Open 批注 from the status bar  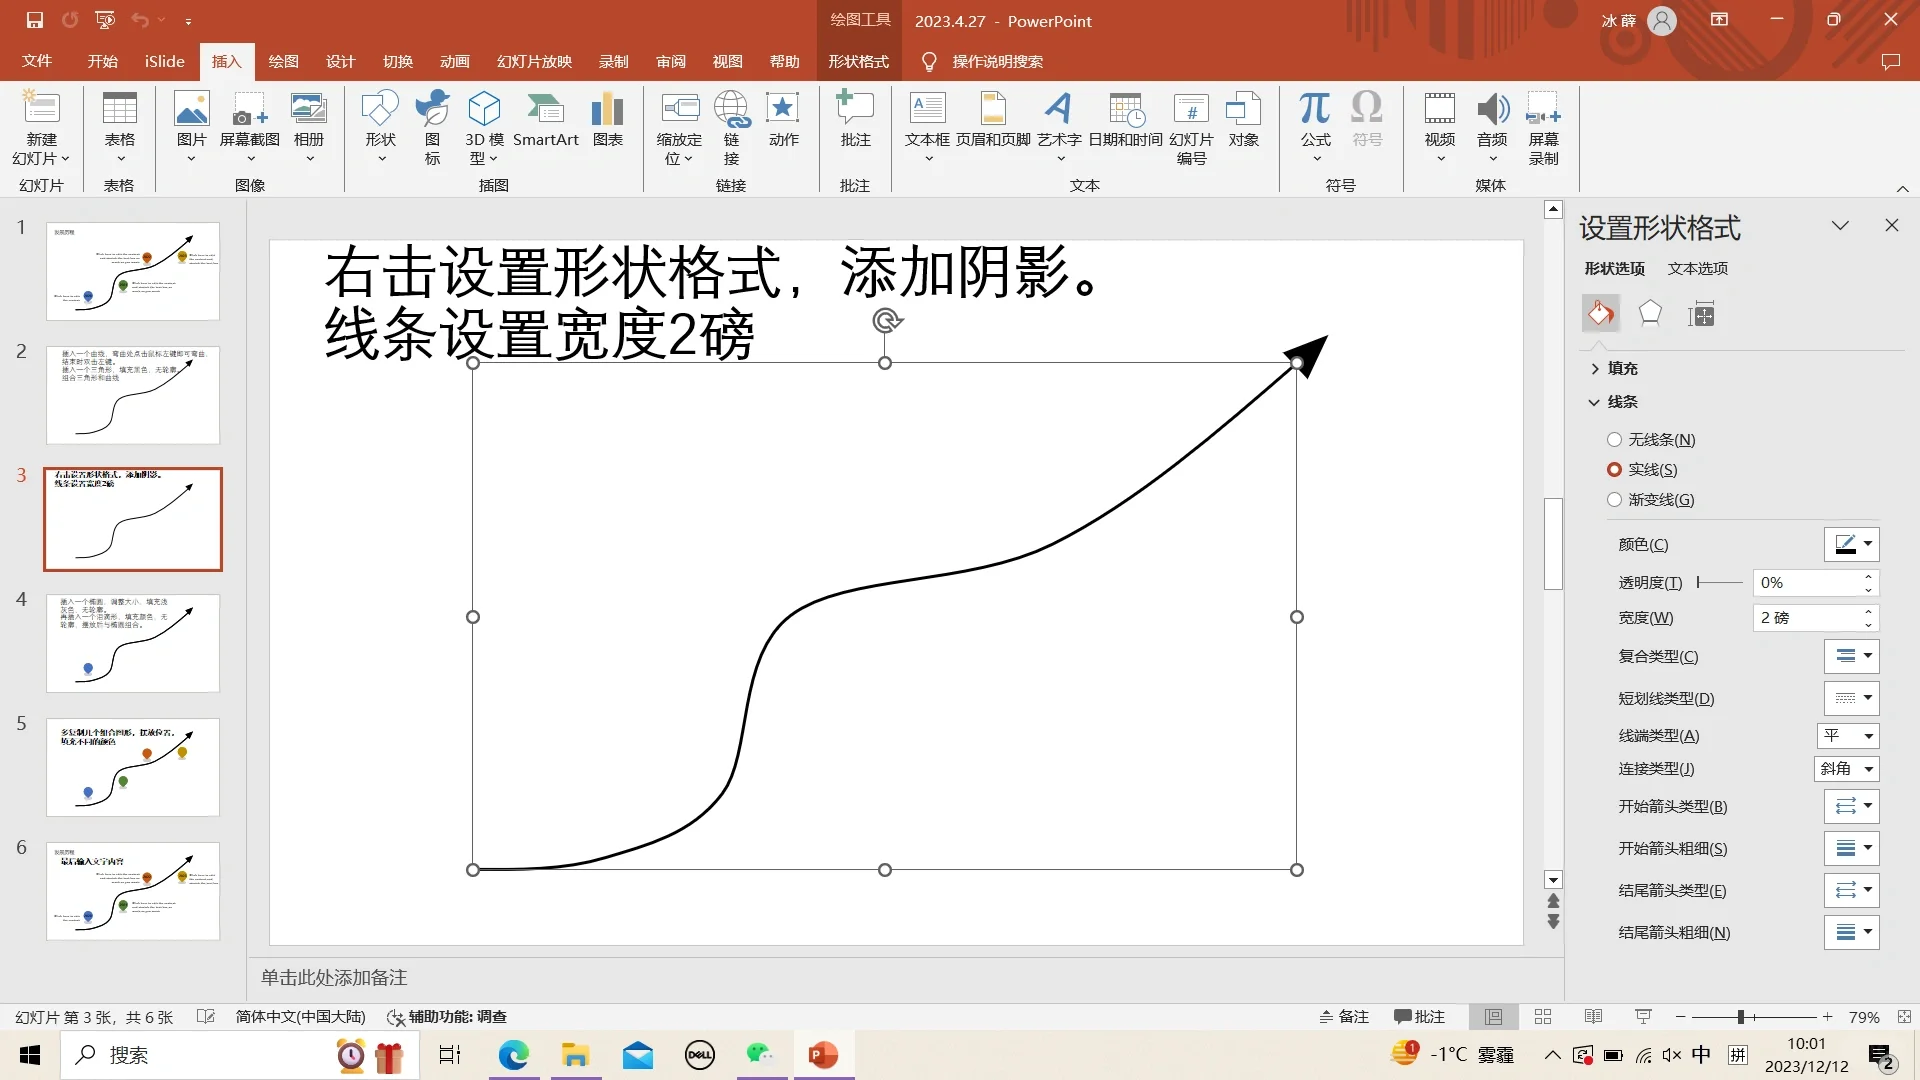[1419, 1016]
